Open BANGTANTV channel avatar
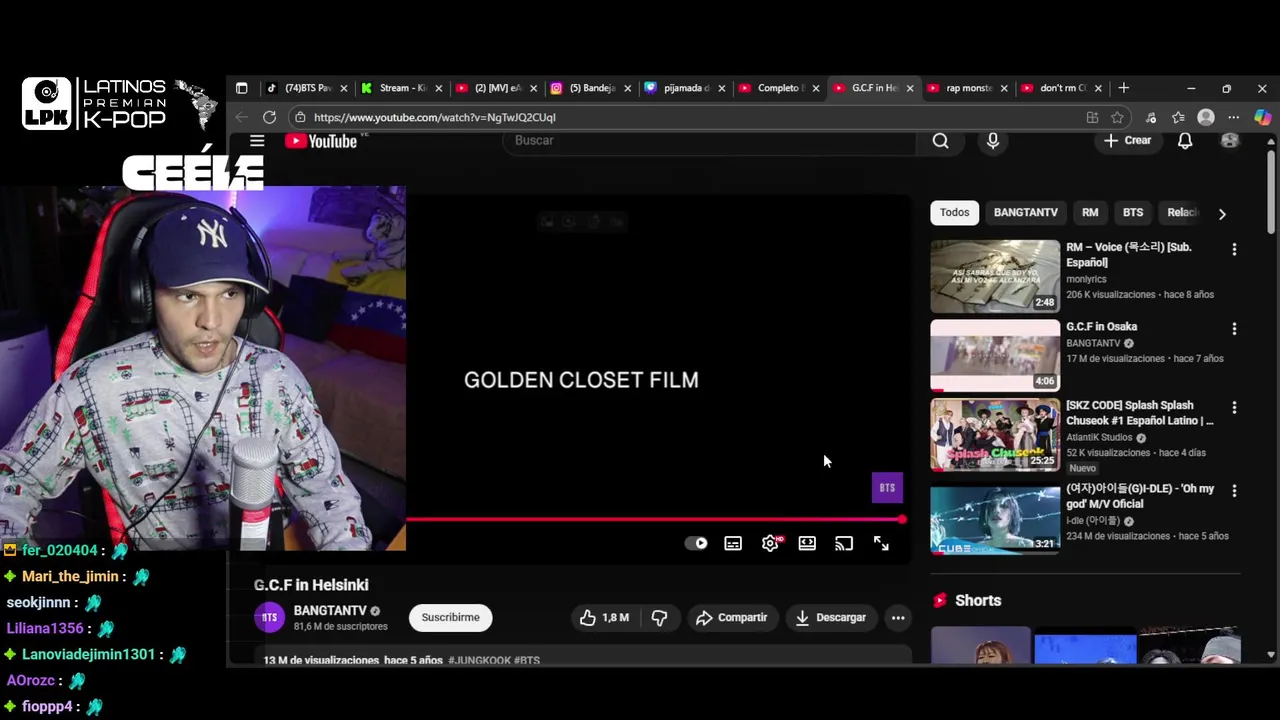Screen dimensions: 1280x720 270,618
